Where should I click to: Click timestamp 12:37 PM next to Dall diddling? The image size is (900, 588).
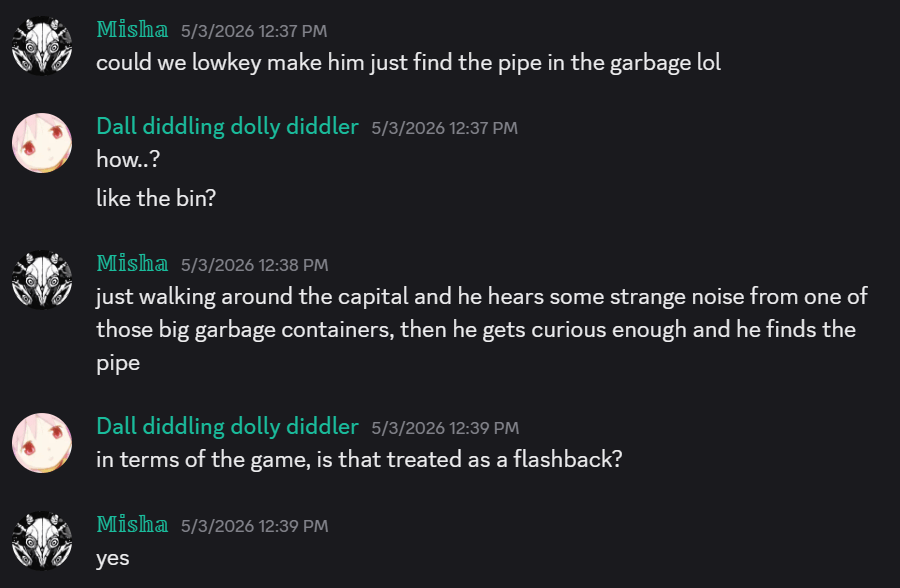pos(444,128)
